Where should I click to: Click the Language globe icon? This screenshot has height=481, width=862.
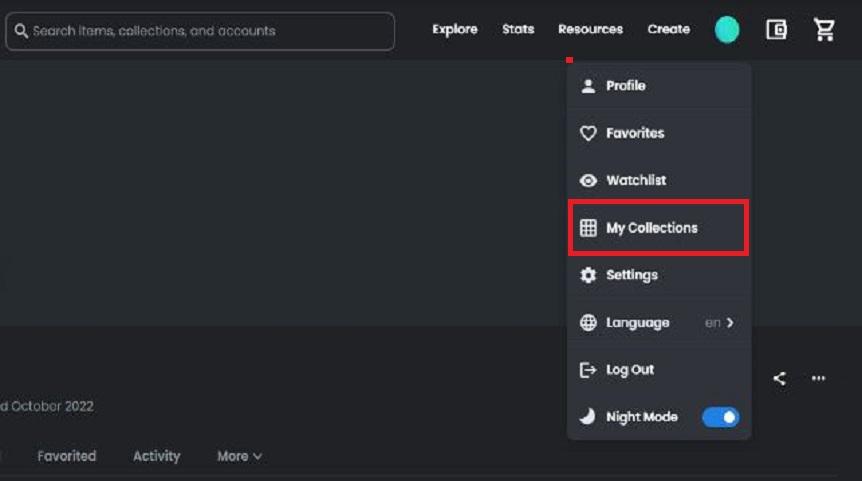coord(588,323)
